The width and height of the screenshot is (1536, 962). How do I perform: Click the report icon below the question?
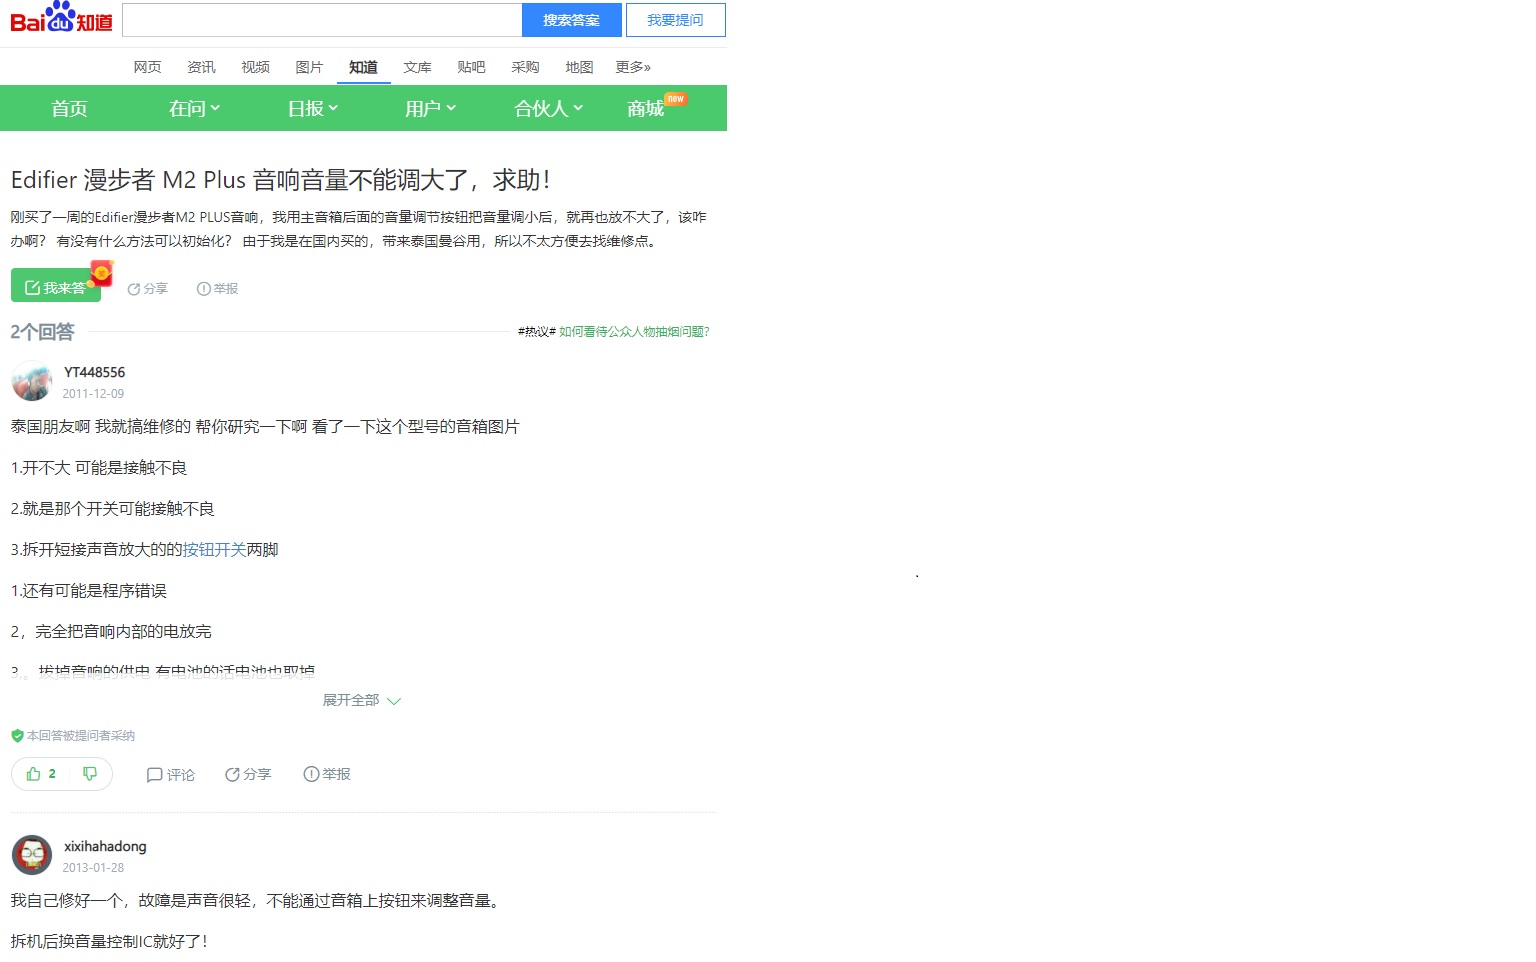click(217, 288)
